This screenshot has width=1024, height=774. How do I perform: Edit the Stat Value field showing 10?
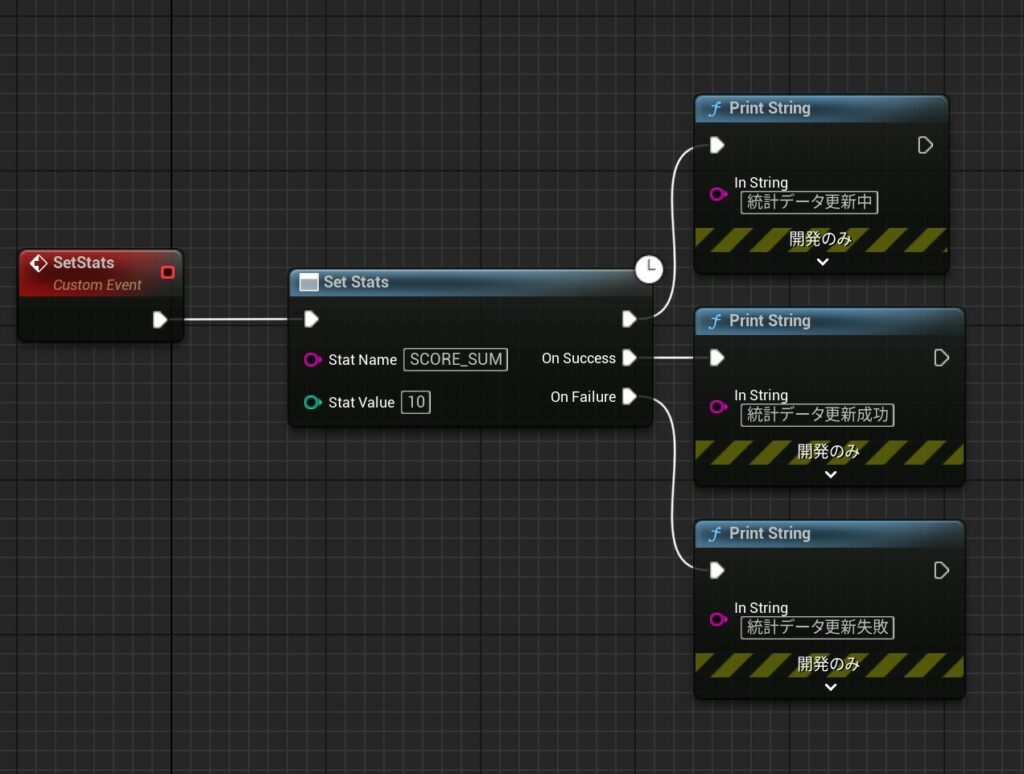pos(415,402)
